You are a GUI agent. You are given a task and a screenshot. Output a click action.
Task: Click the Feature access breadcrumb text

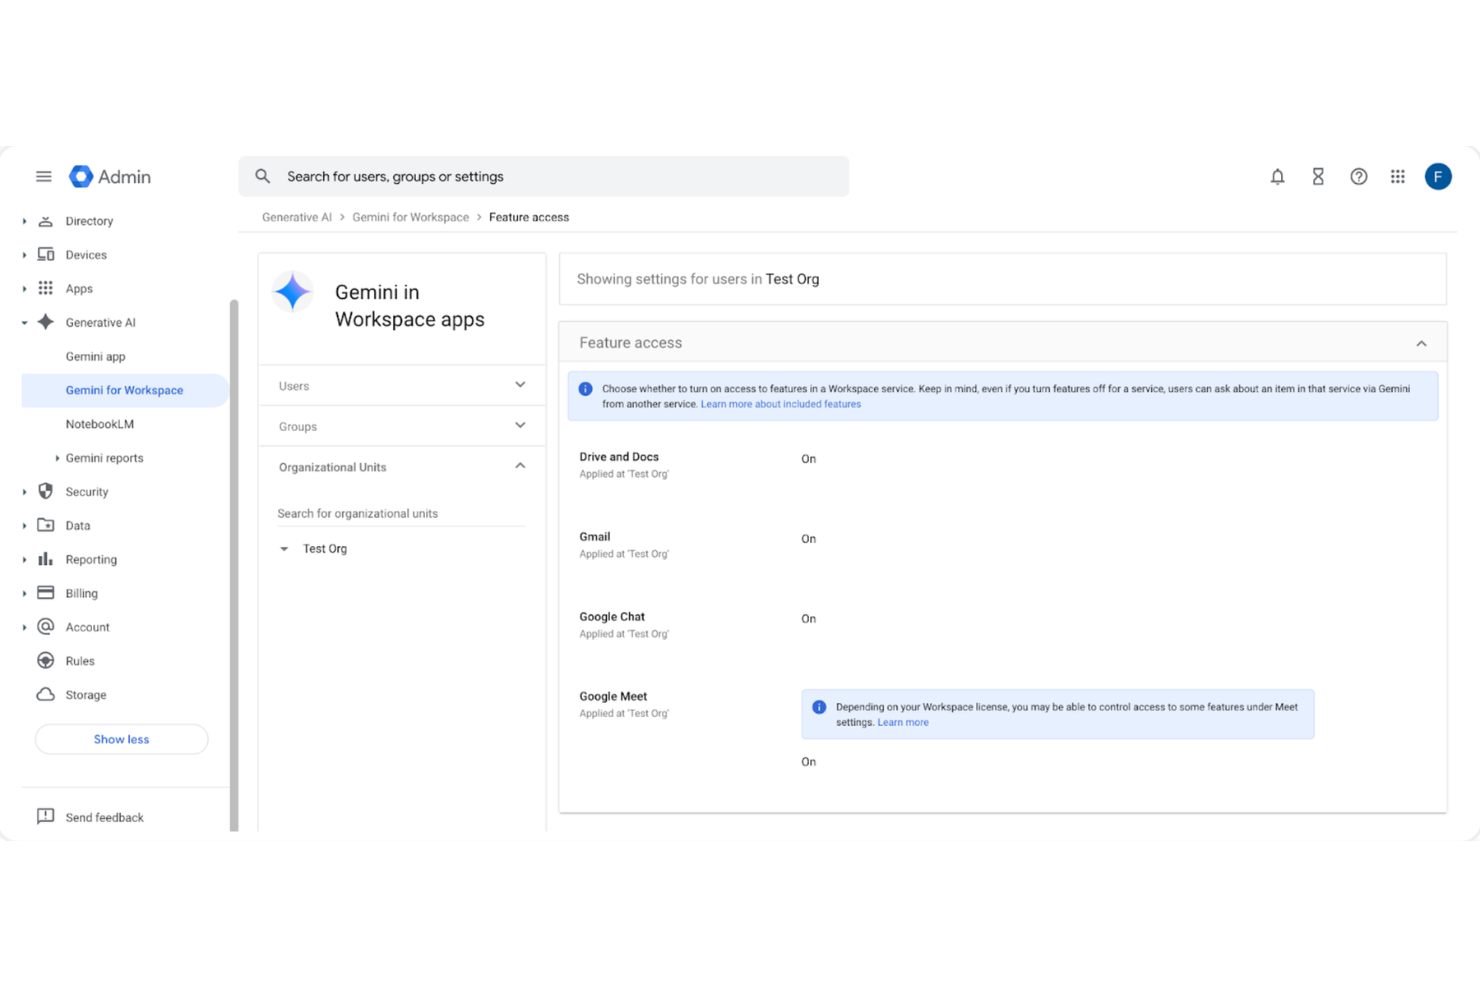[x=529, y=217]
